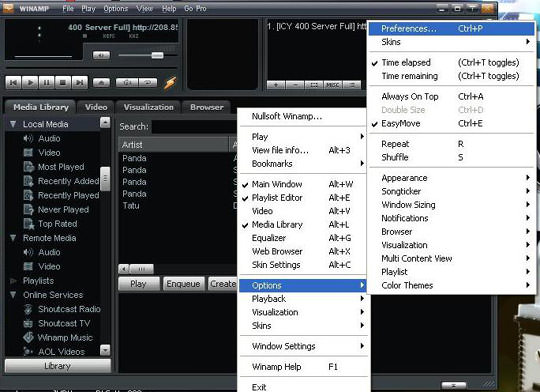Click the Previous track playback button
This screenshot has width=540, height=392.
point(13,83)
